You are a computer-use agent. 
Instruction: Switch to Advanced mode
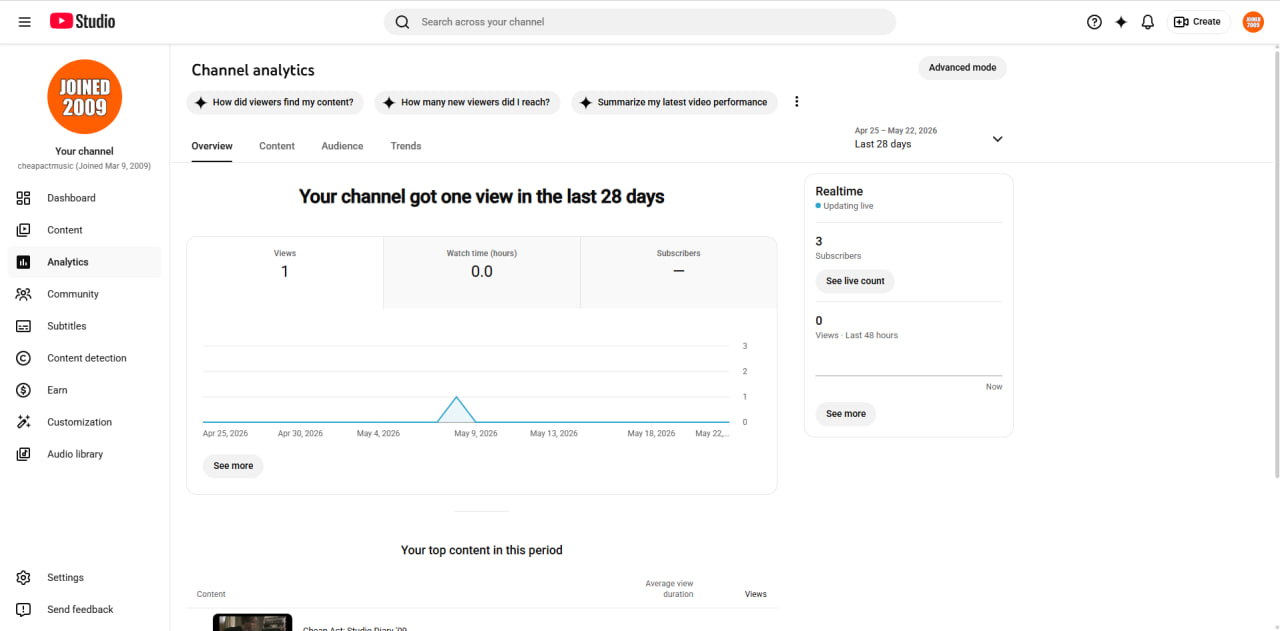pos(962,68)
